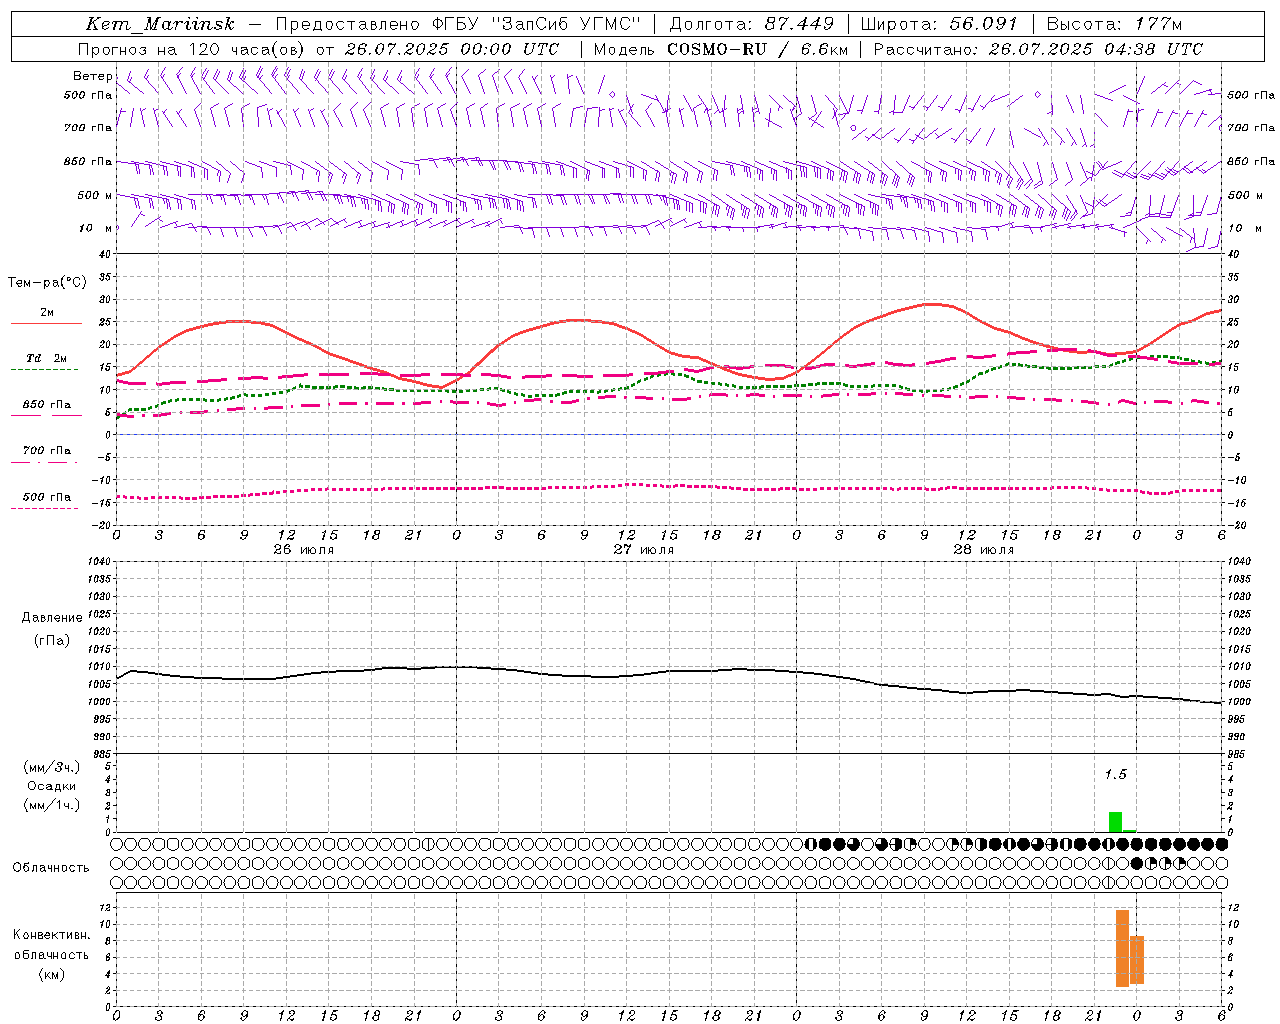Click the pink dash-dot sample under '700 гПа' legend

coord(44,462)
